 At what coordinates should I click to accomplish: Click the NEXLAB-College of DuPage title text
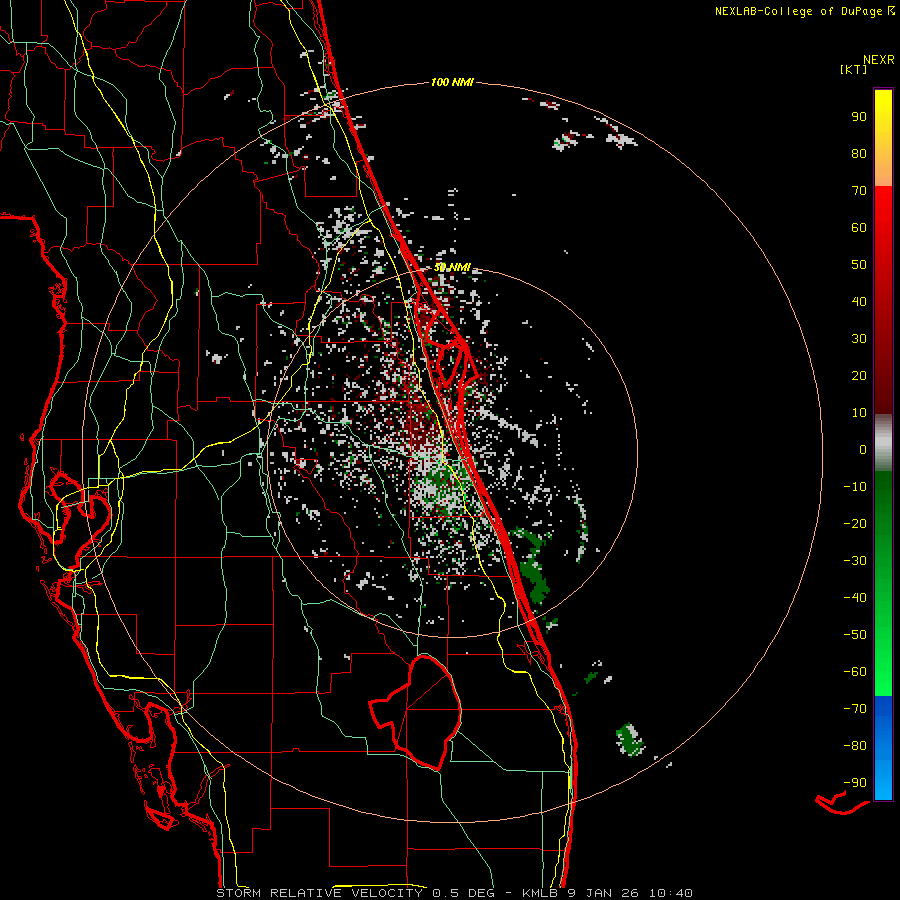(804, 11)
